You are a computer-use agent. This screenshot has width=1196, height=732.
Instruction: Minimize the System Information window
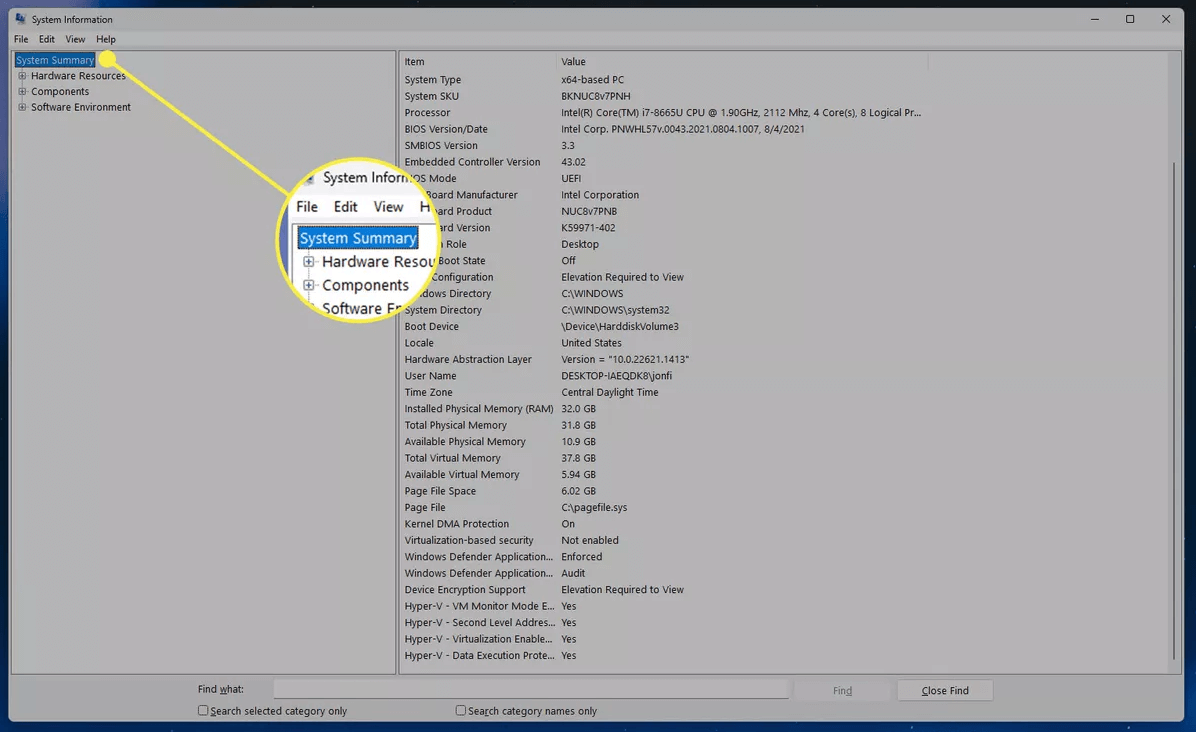tap(1095, 19)
